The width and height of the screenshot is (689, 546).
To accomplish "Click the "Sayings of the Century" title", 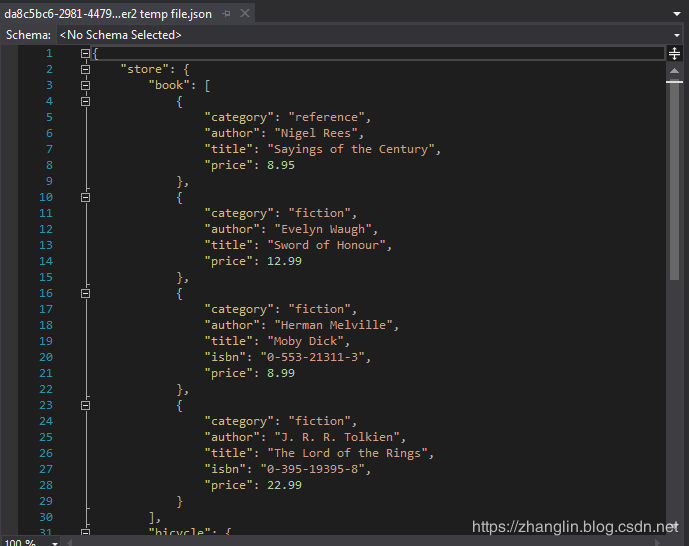I will tap(351, 149).
